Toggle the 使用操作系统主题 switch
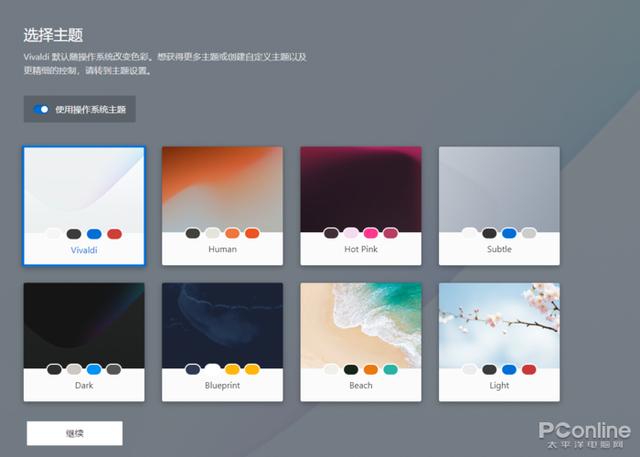Image resolution: width=640 pixels, height=457 pixels. coord(41,109)
